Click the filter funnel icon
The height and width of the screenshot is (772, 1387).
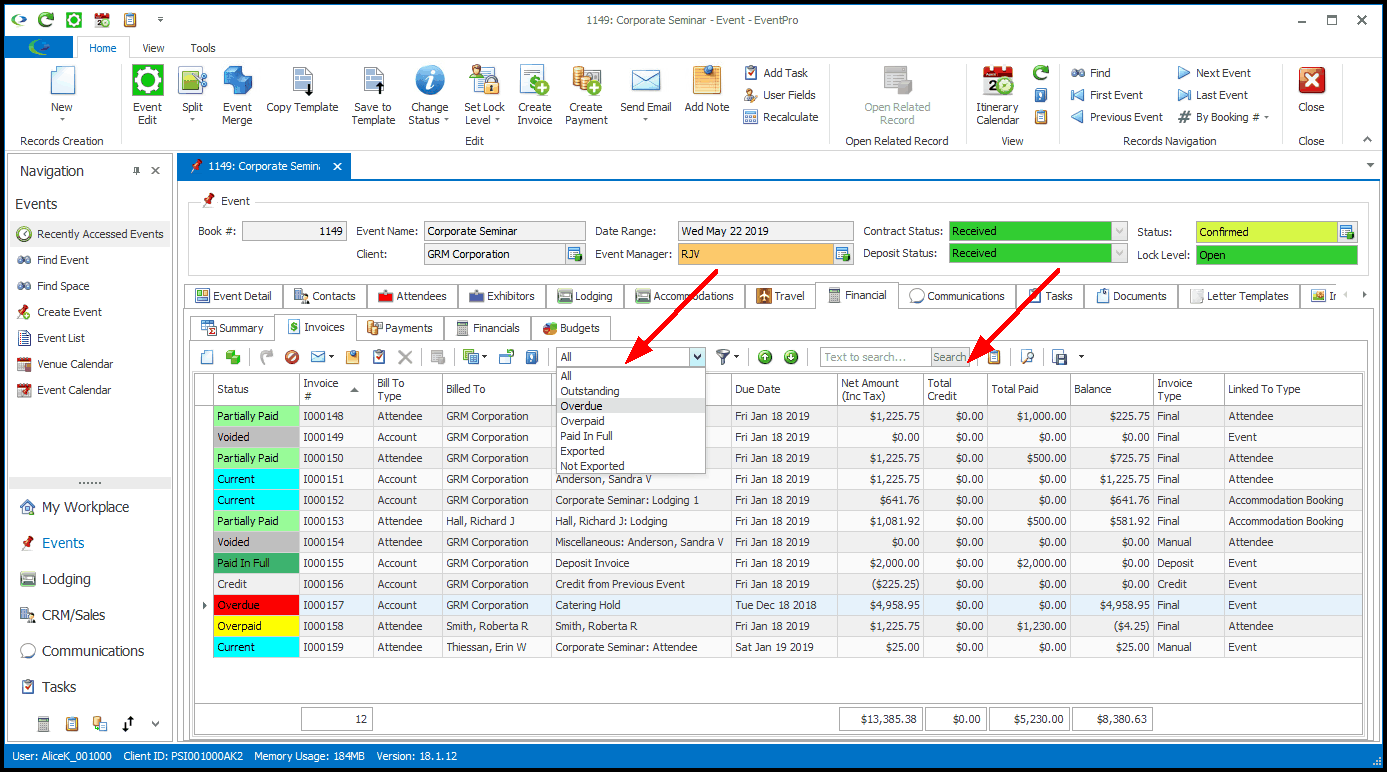723,357
